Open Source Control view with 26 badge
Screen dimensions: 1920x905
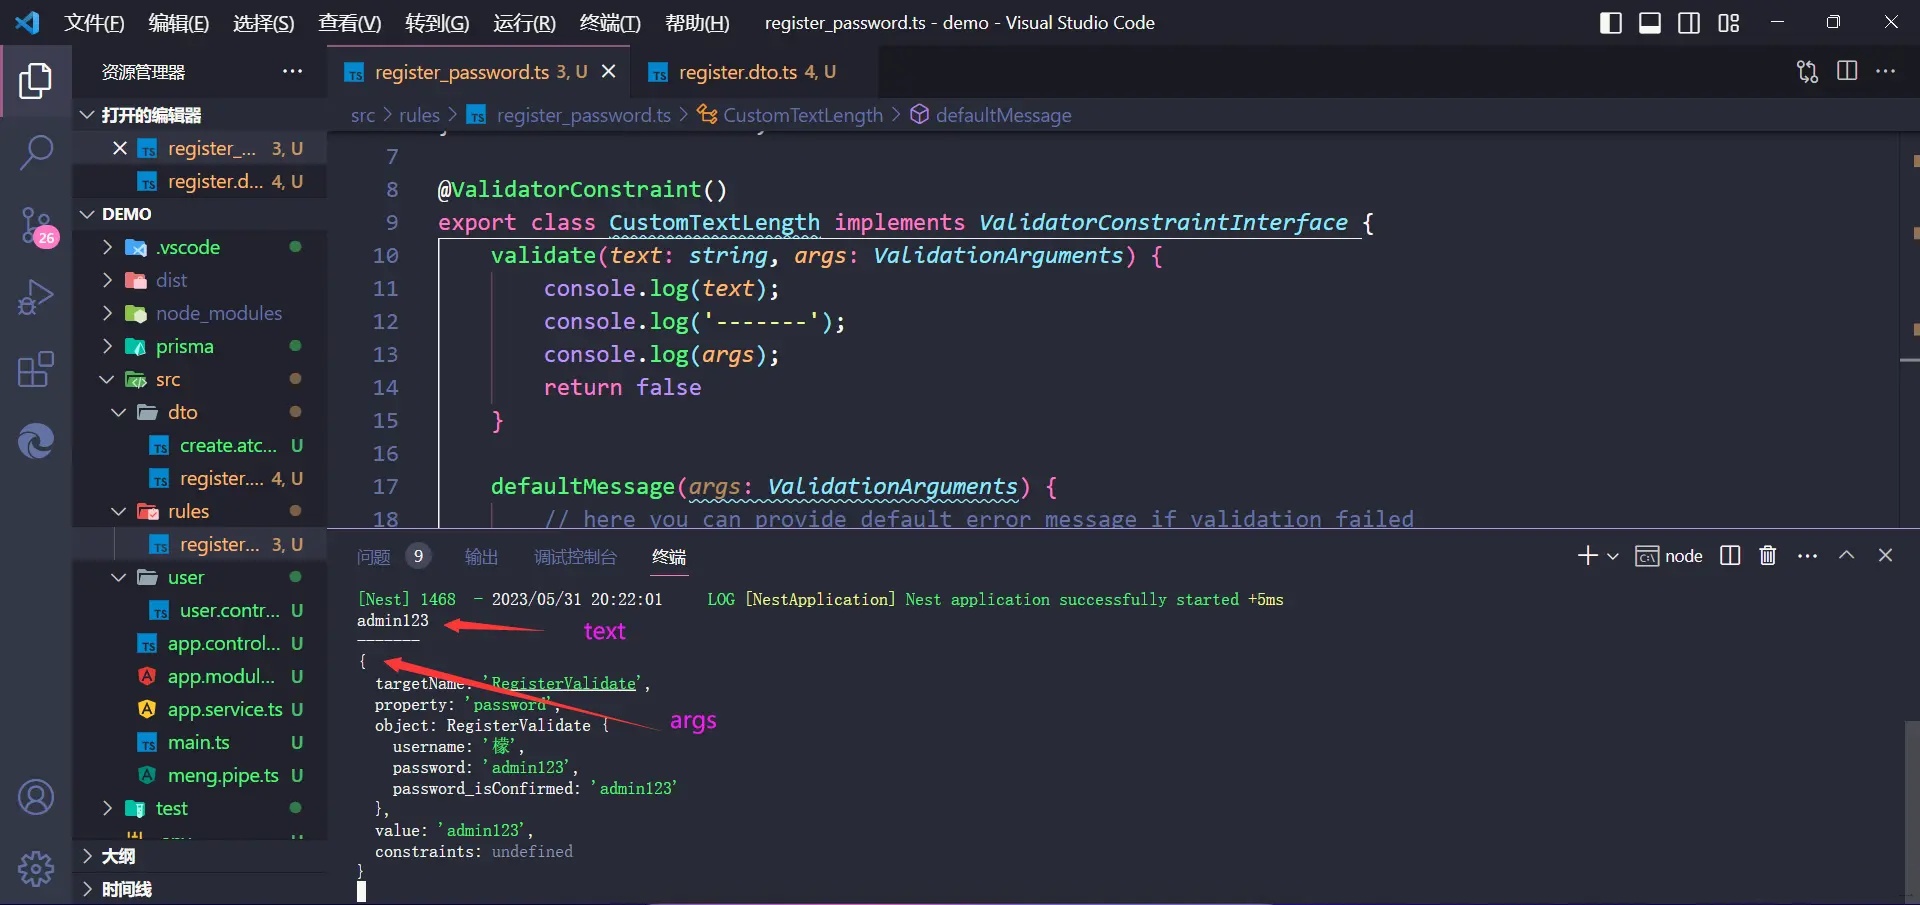[x=36, y=225]
